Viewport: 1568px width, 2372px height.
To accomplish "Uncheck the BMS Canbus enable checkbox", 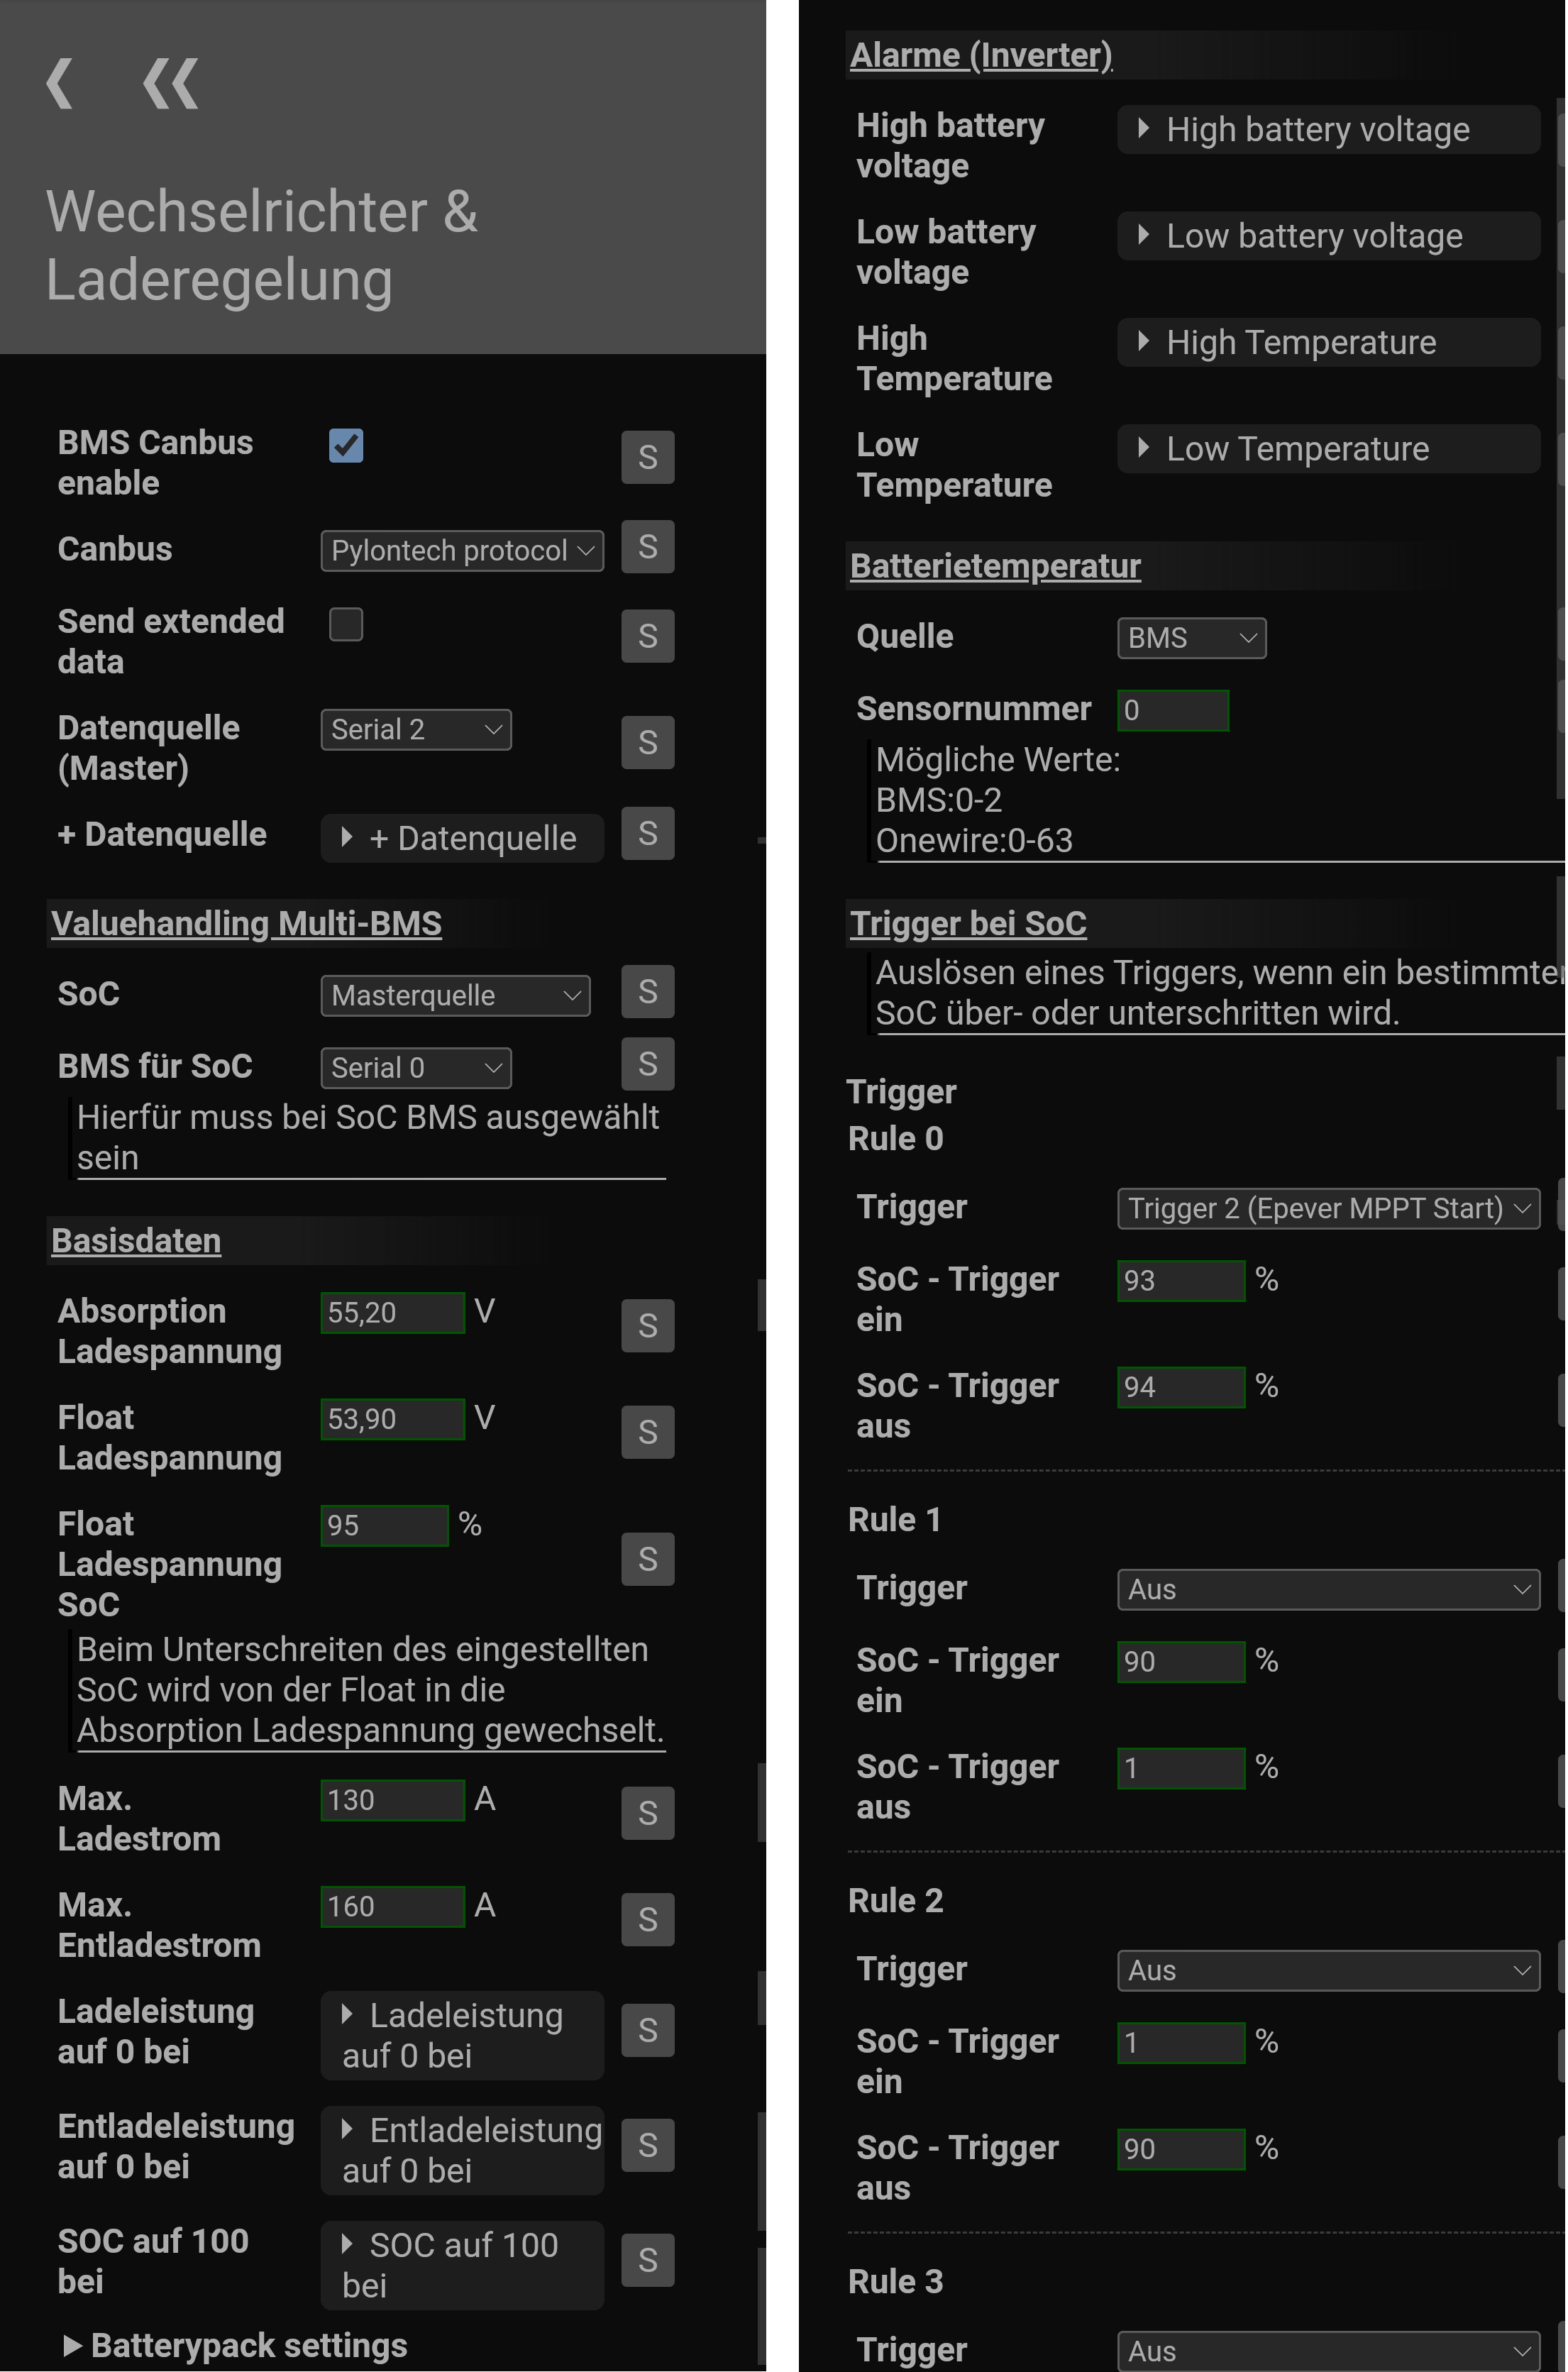I will tap(346, 445).
